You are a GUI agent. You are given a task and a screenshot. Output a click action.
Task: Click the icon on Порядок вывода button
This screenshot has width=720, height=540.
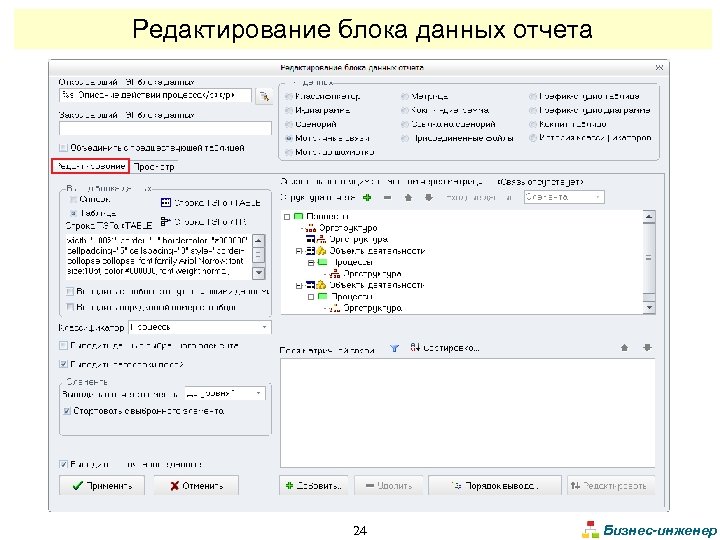[457, 485]
